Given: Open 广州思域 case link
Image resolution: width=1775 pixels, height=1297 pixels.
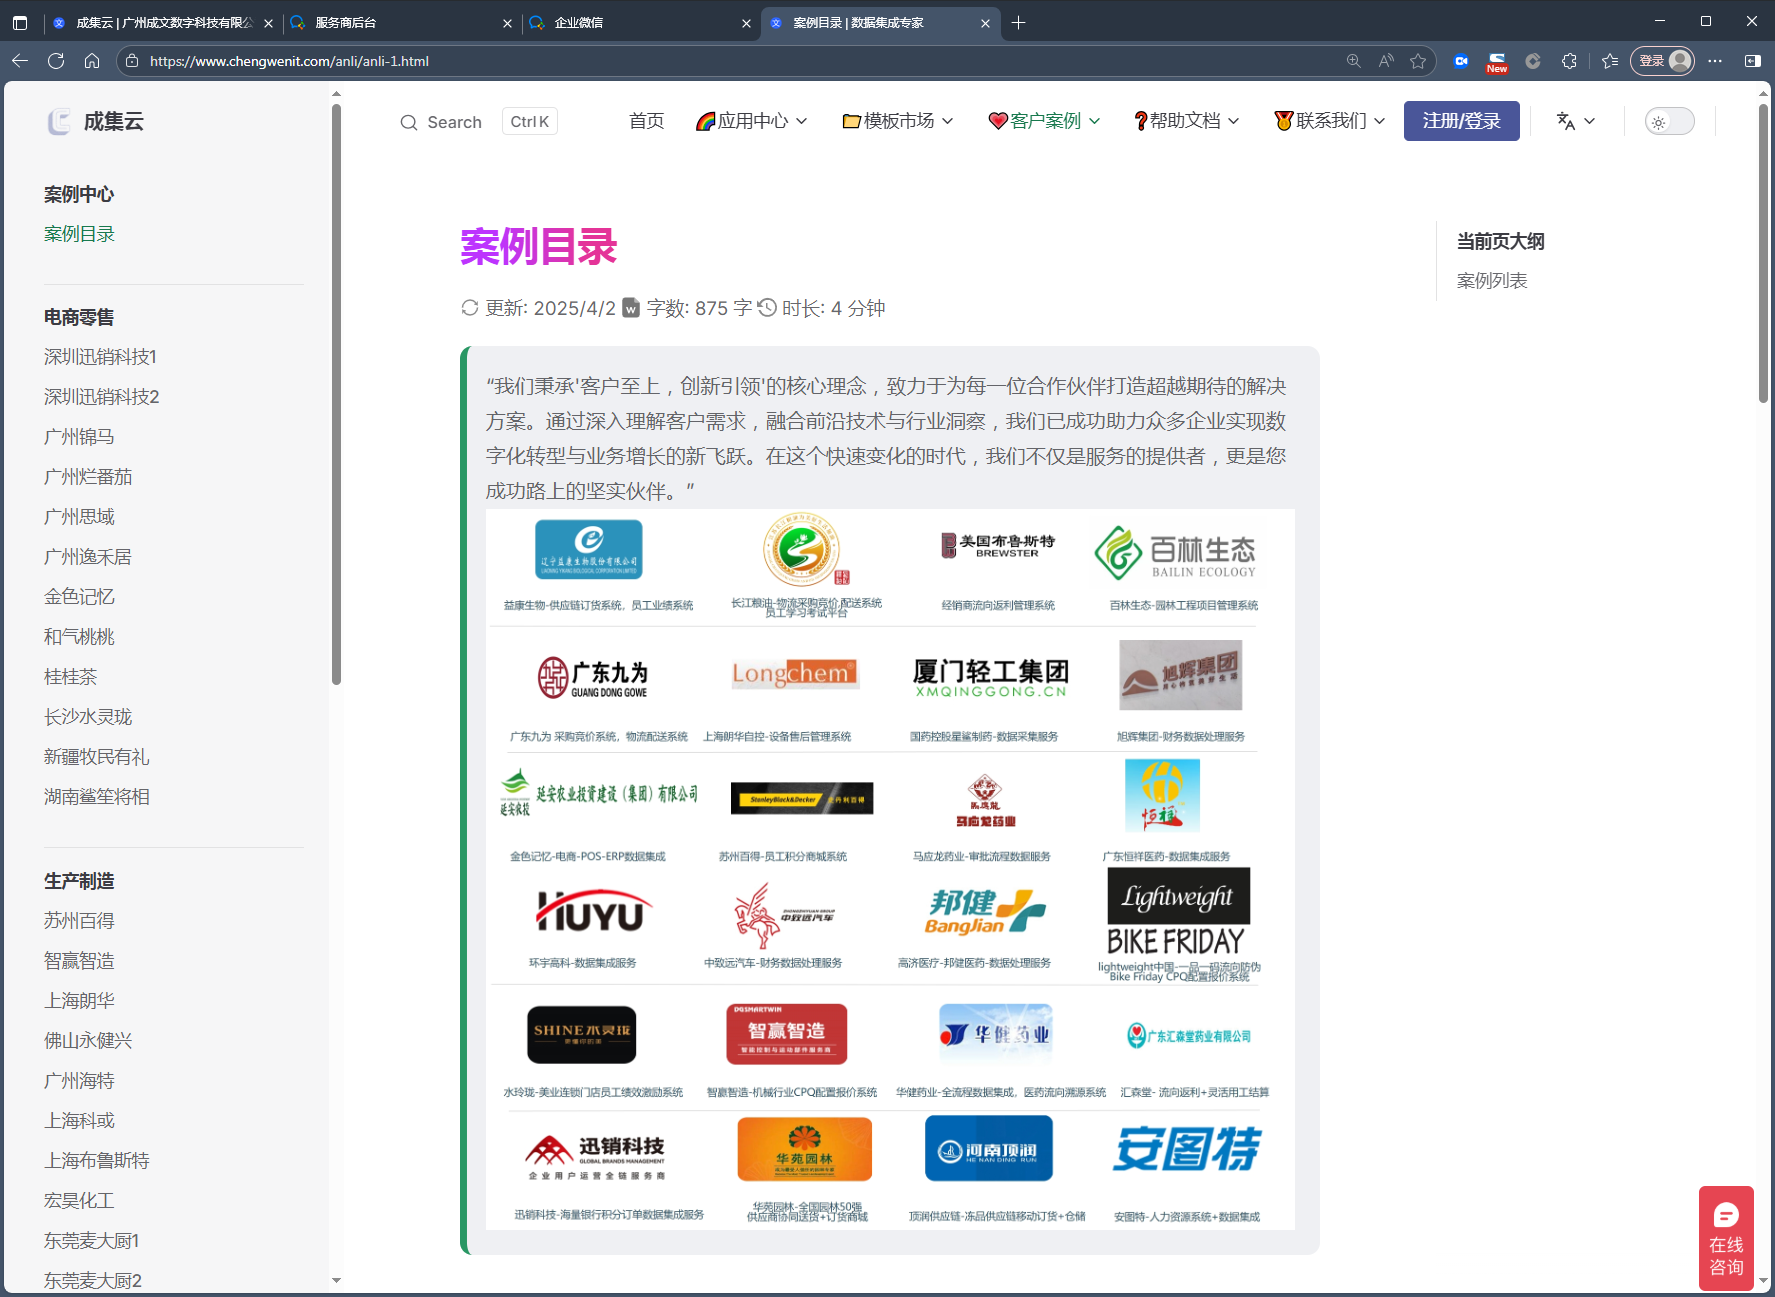Looking at the screenshot, I should click(x=79, y=517).
